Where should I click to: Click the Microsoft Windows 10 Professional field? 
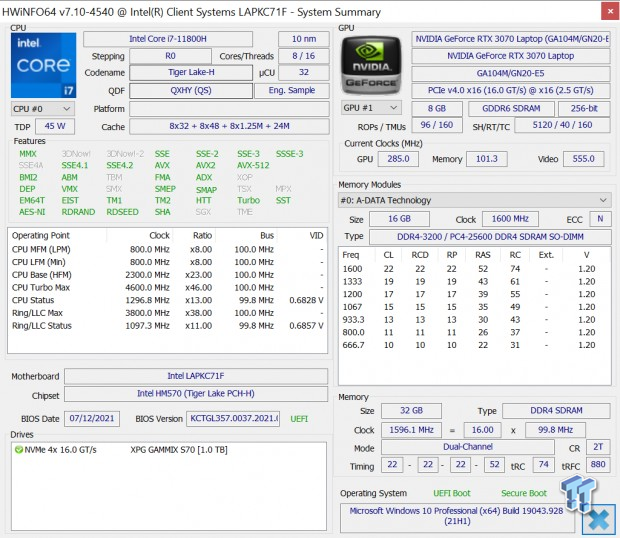pyautogui.click(x=456, y=516)
